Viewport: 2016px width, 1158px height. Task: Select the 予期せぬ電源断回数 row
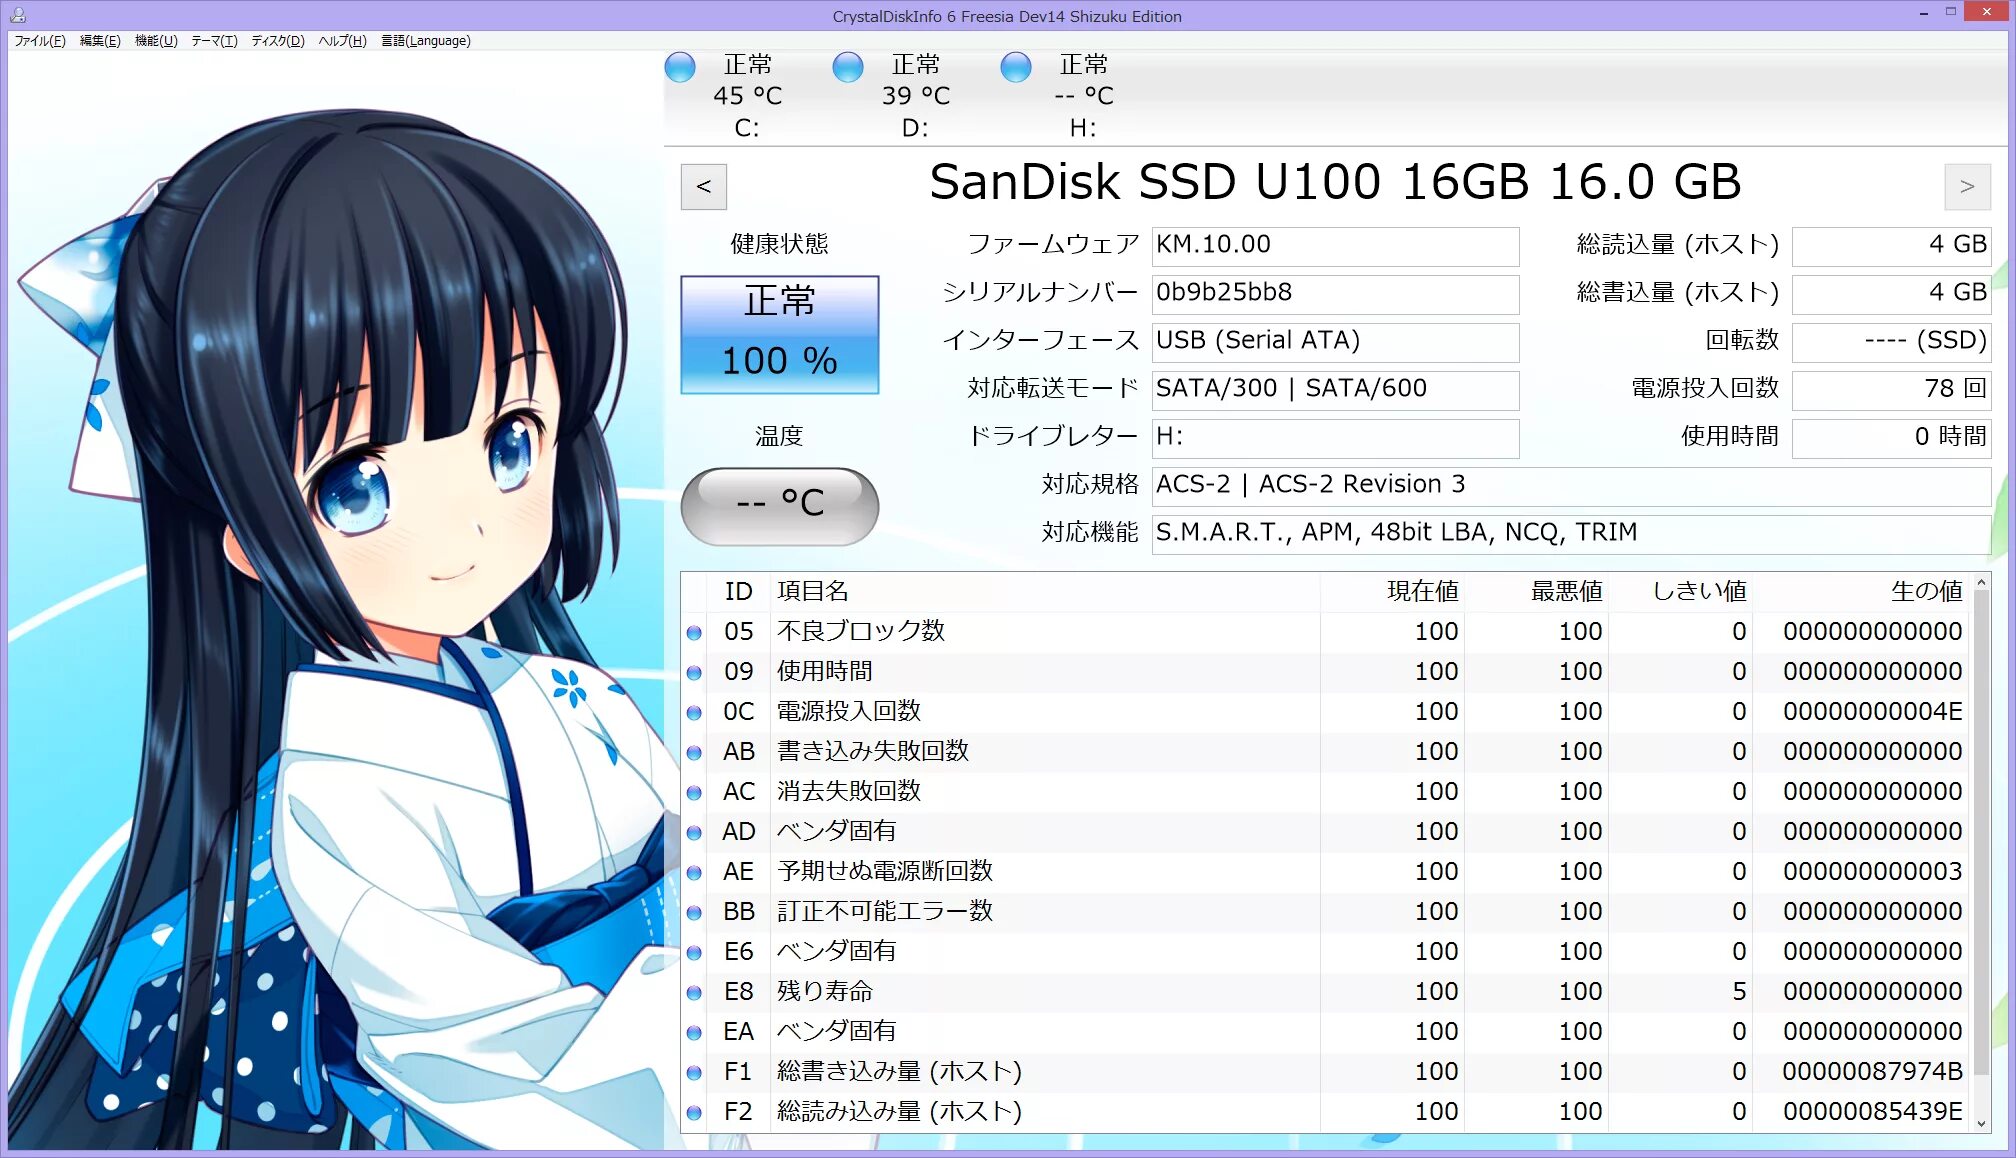tap(1326, 872)
